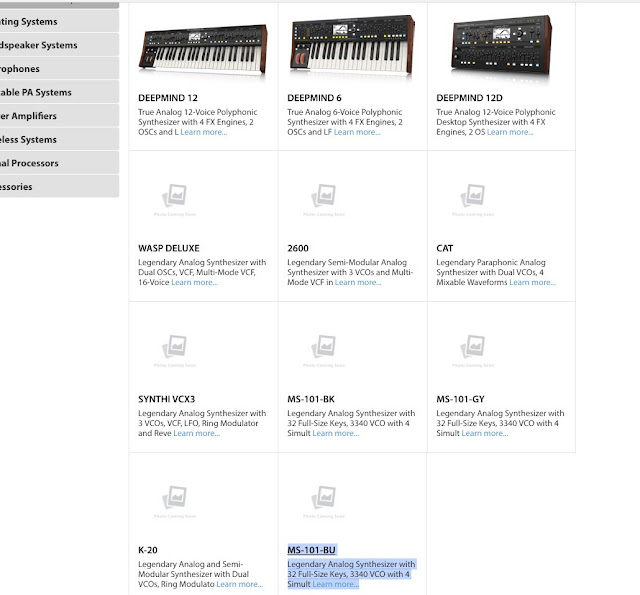Click the CAT product title

coord(444,248)
